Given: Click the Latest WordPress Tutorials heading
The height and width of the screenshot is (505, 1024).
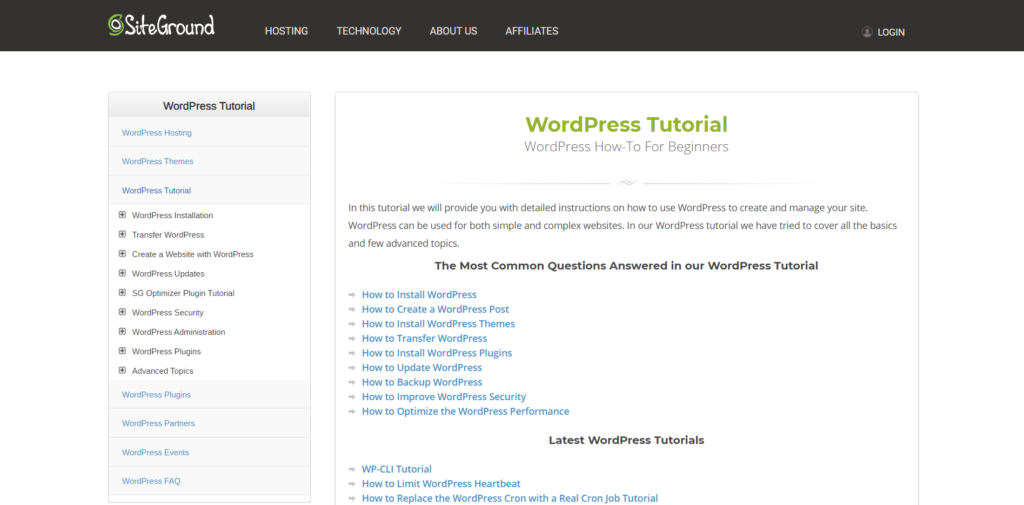Looking at the screenshot, I should point(626,440).
